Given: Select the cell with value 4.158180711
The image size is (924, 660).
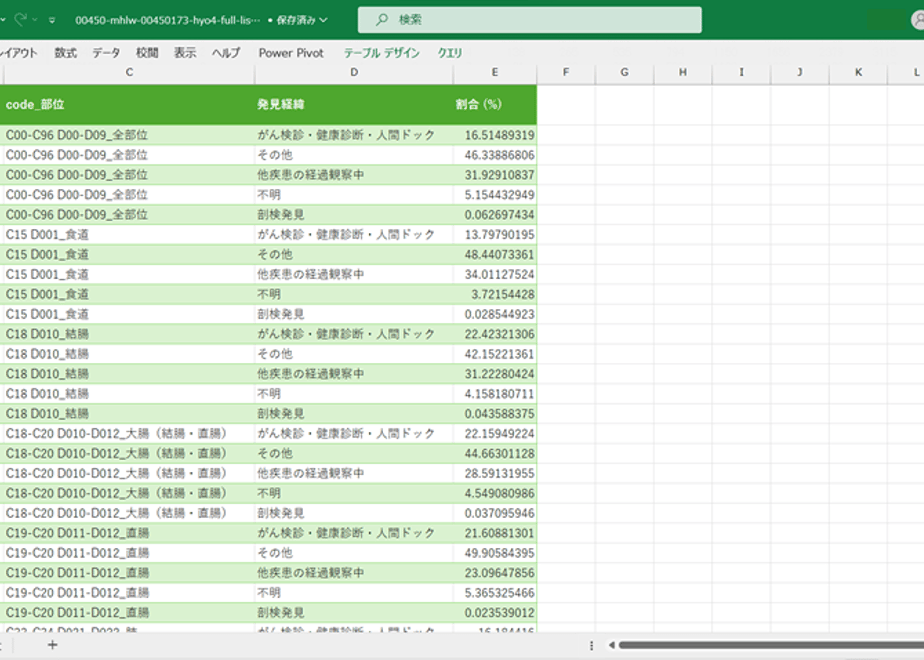Looking at the screenshot, I should pyautogui.click(x=495, y=394).
